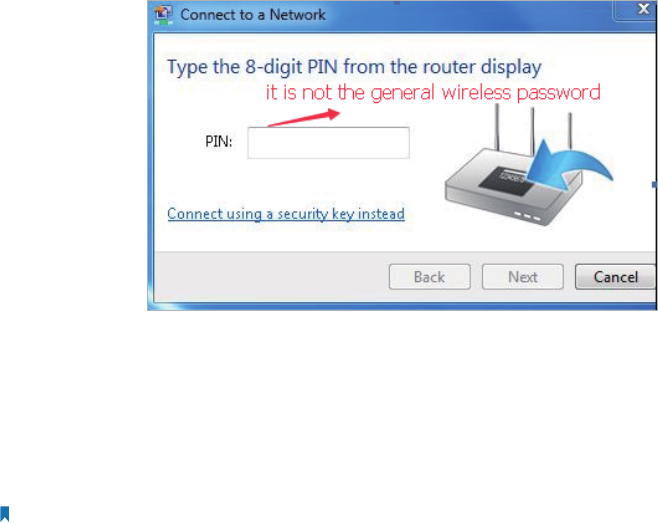The height and width of the screenshot is (523, 658).
Task: Click the router's front LED indicators
Action: tap(527, 217)
